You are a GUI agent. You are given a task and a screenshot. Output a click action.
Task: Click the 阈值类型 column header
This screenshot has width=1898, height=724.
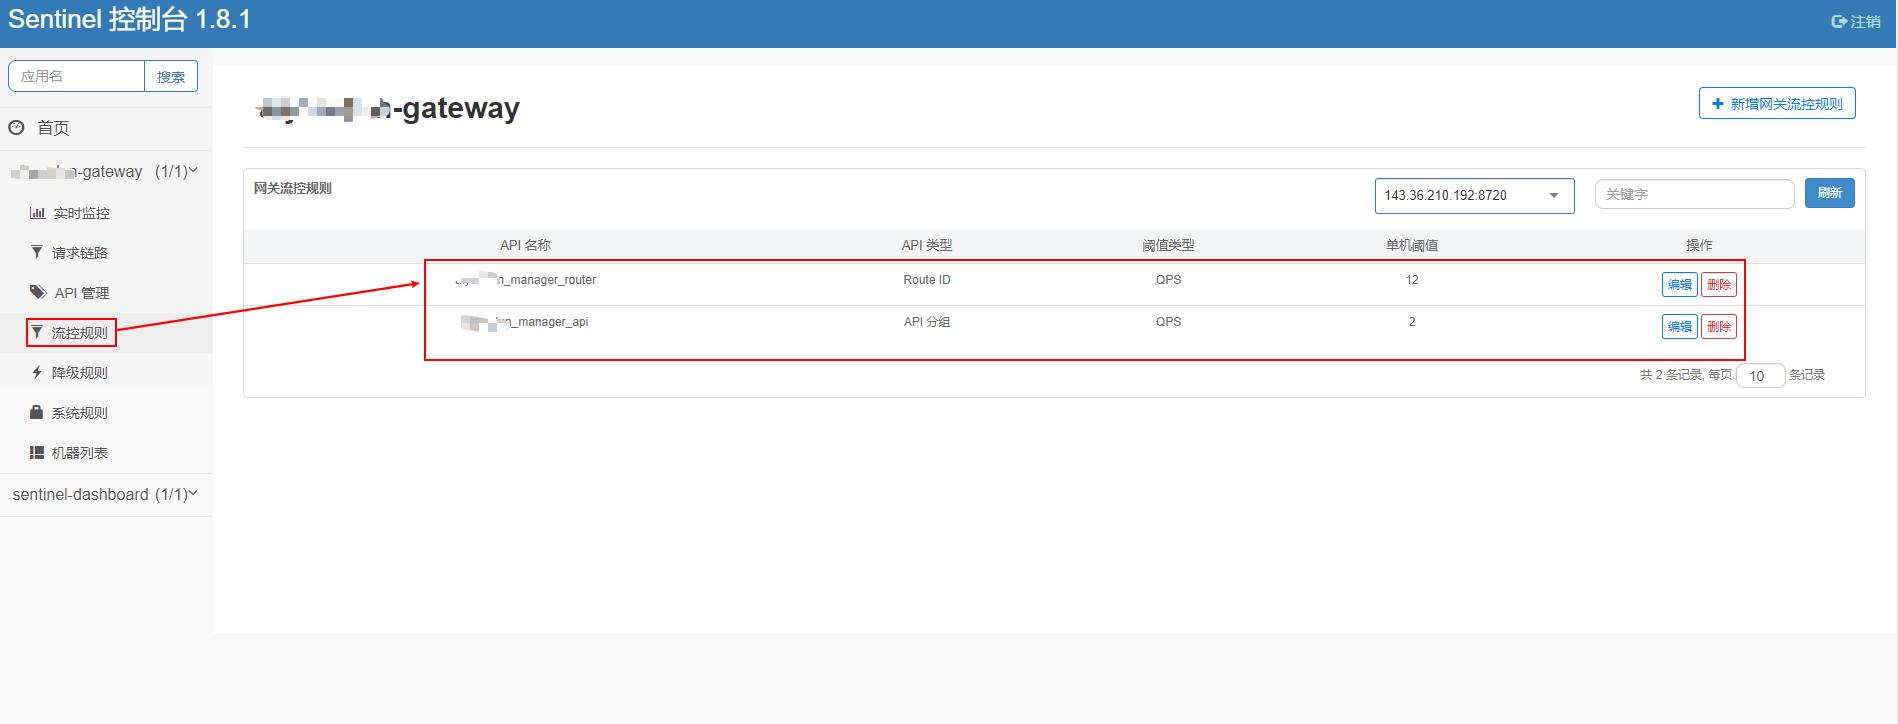(x=1168, y=245)
